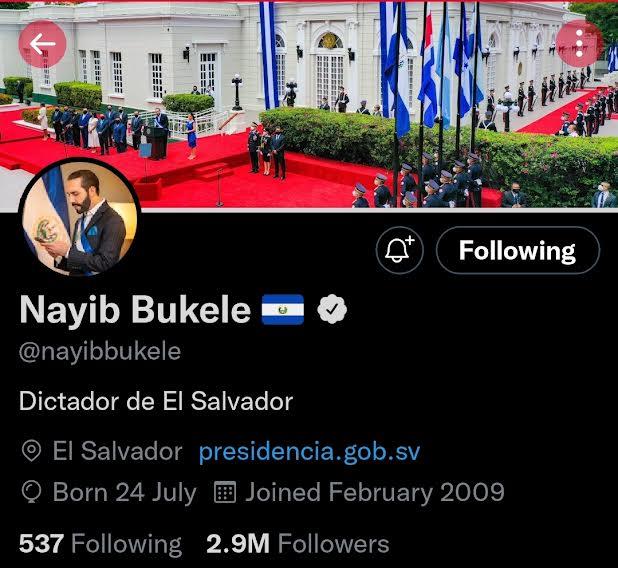Tap the location pin icon

[x=31, y=451]
